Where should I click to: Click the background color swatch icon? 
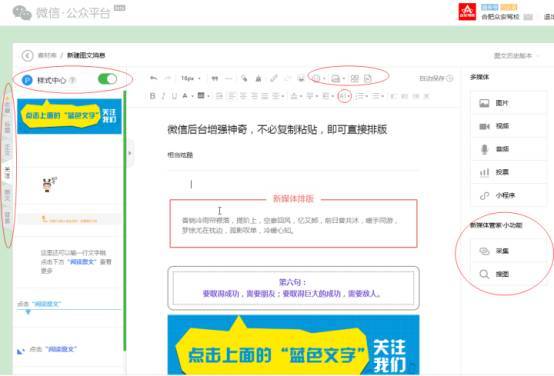[x=201, y=96]
